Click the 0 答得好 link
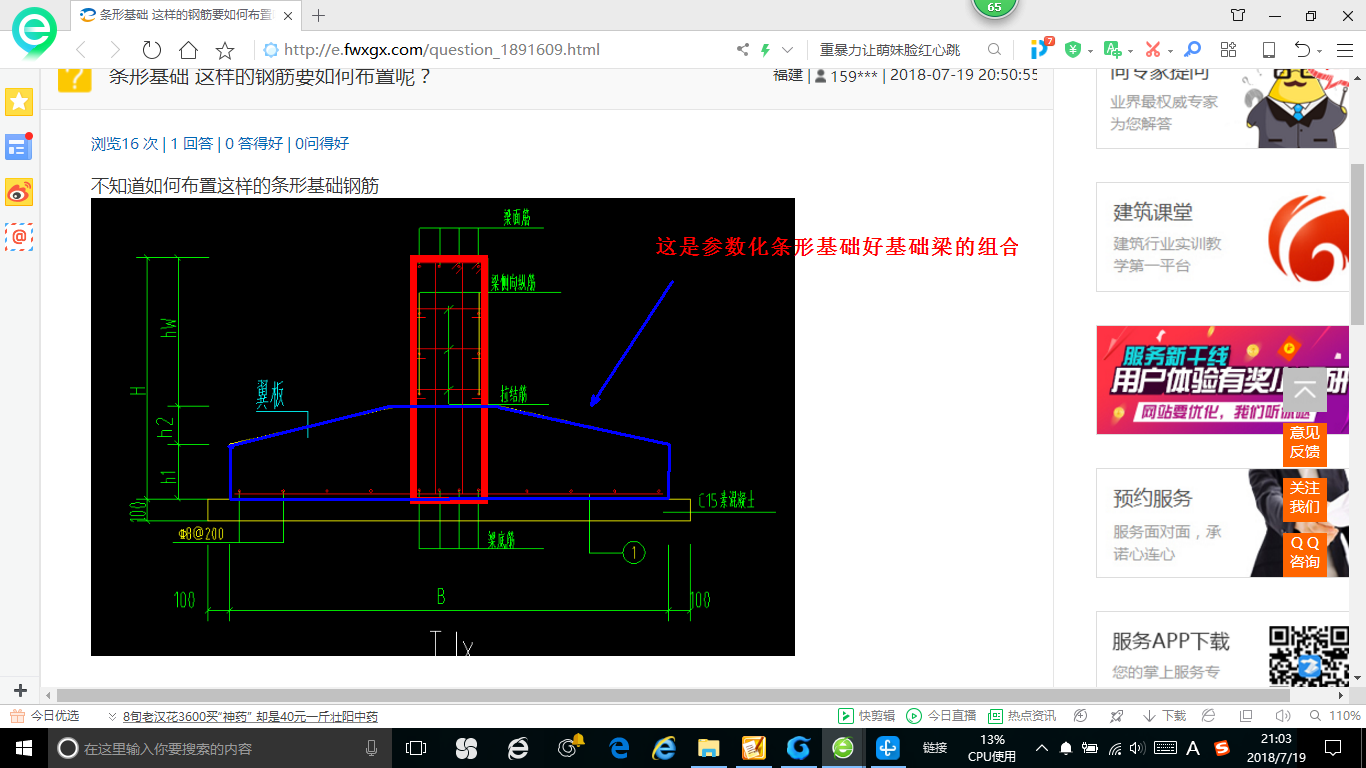 [254, 143]
